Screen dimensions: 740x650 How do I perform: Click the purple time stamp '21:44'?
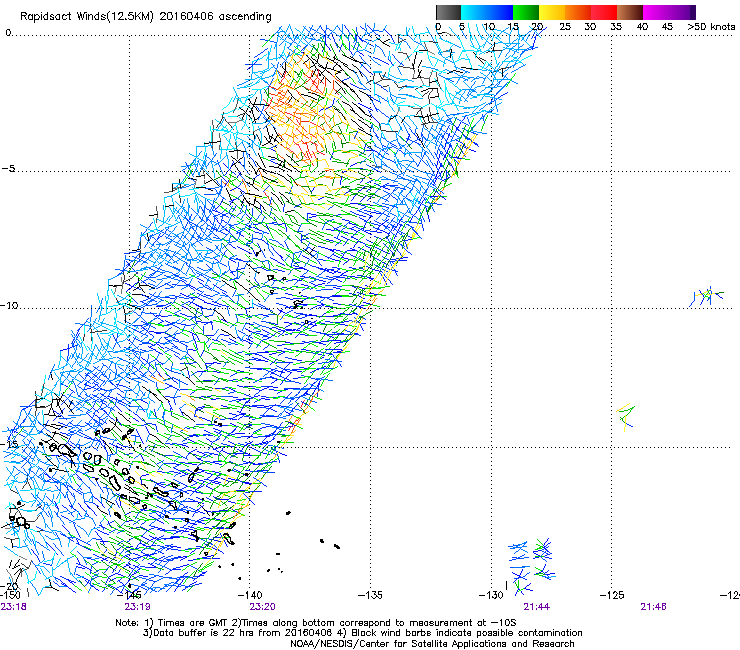click(537, 607)
